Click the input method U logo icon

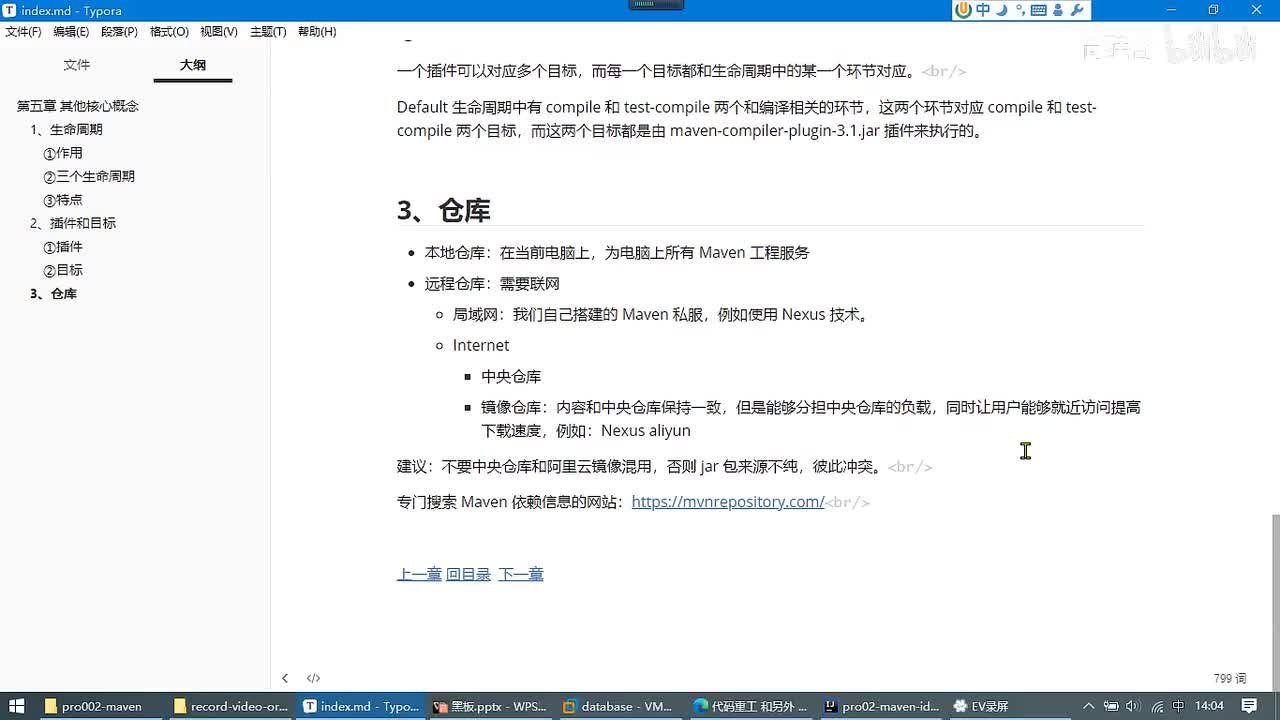click(x=964, y=10)
